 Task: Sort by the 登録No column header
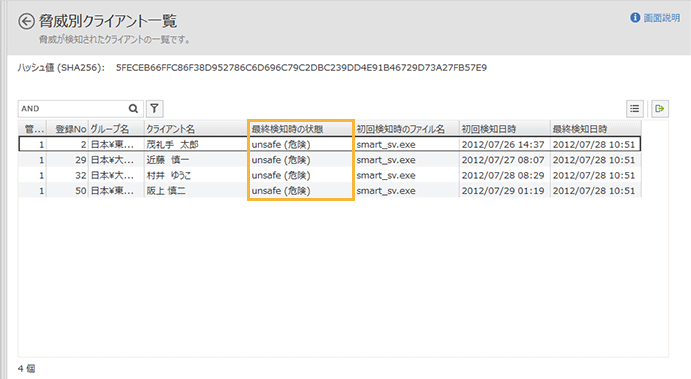click(x=68, y=129)
